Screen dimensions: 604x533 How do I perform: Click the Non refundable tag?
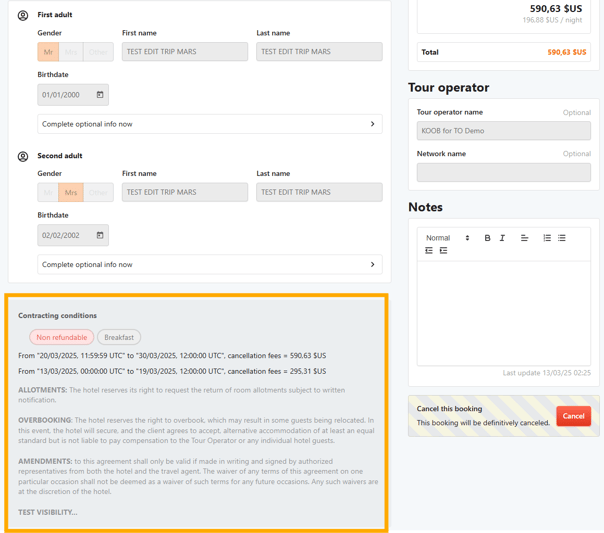point(62,338)
